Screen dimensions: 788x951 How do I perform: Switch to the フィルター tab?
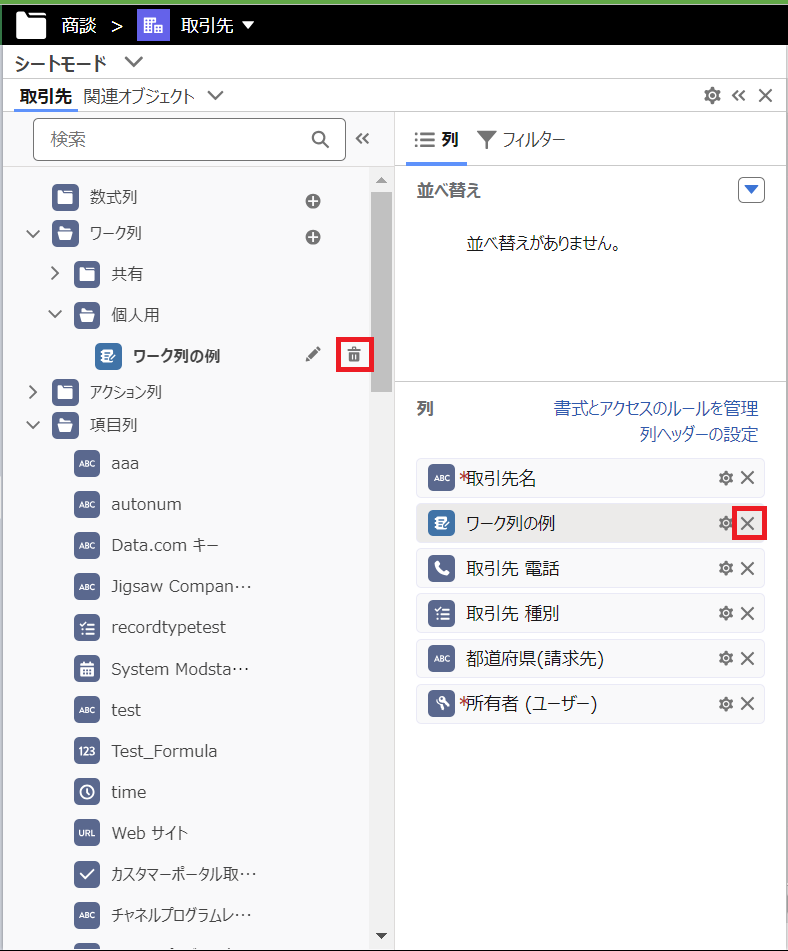[x=521, y=139]
